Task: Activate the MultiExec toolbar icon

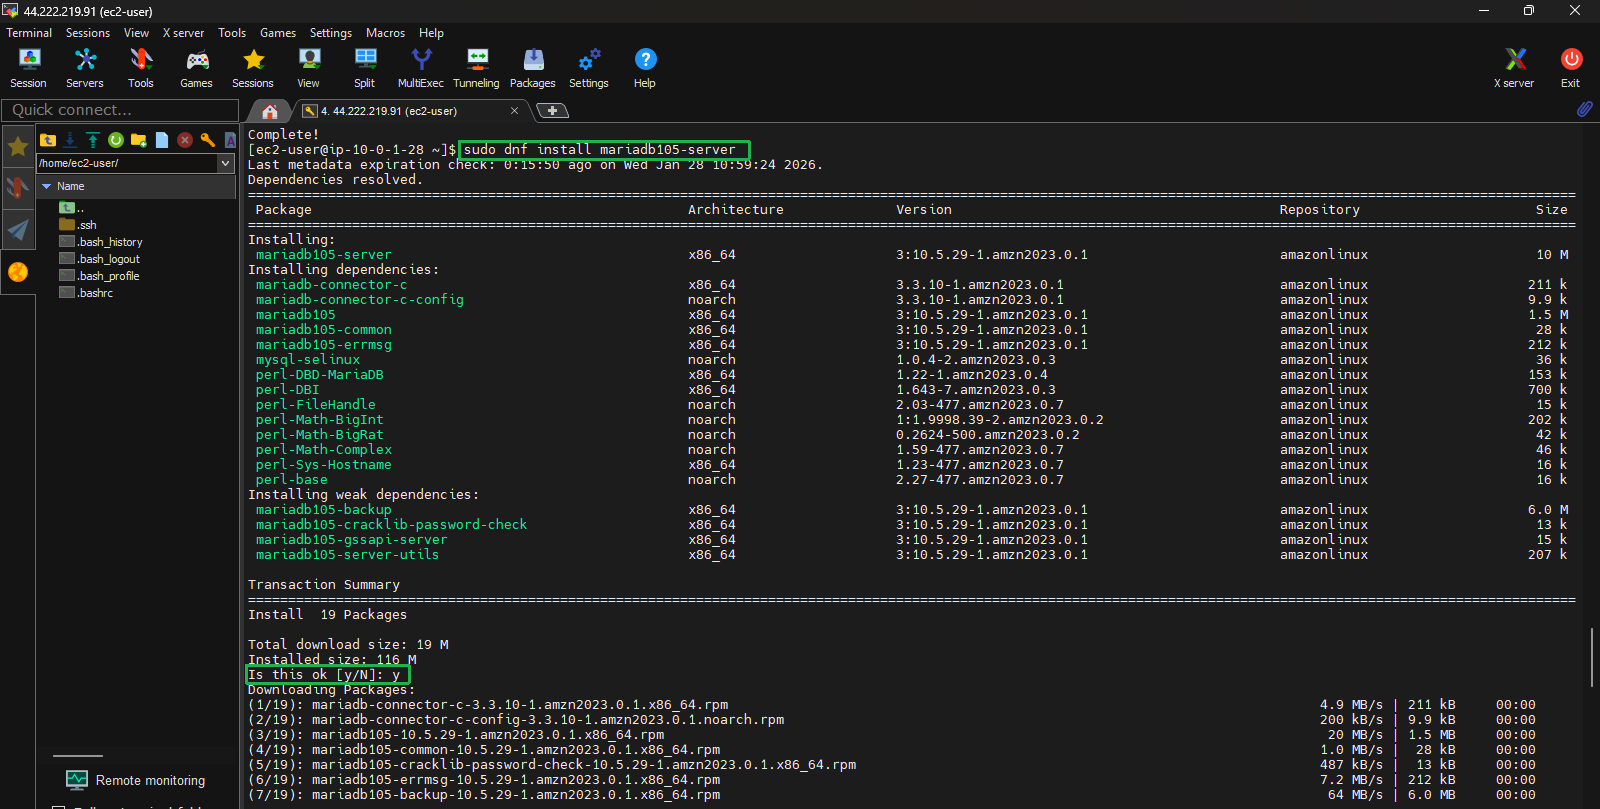Action: click(421, 68)
